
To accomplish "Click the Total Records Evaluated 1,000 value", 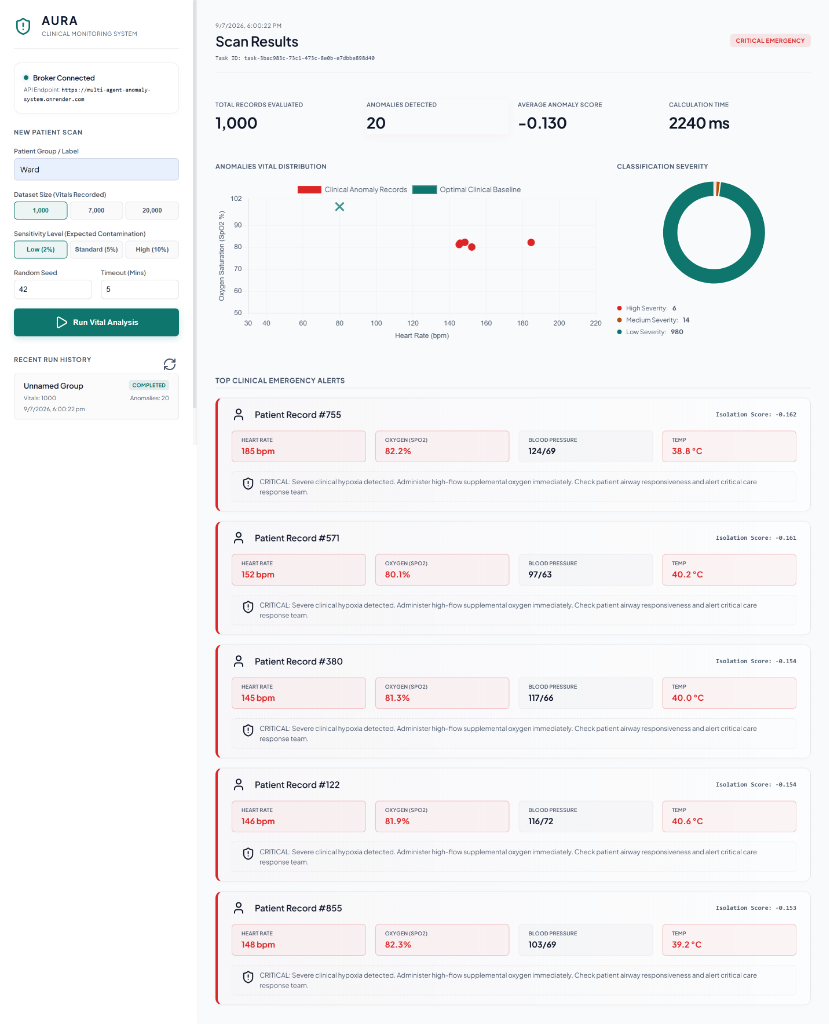I will [x=236, y=123].
